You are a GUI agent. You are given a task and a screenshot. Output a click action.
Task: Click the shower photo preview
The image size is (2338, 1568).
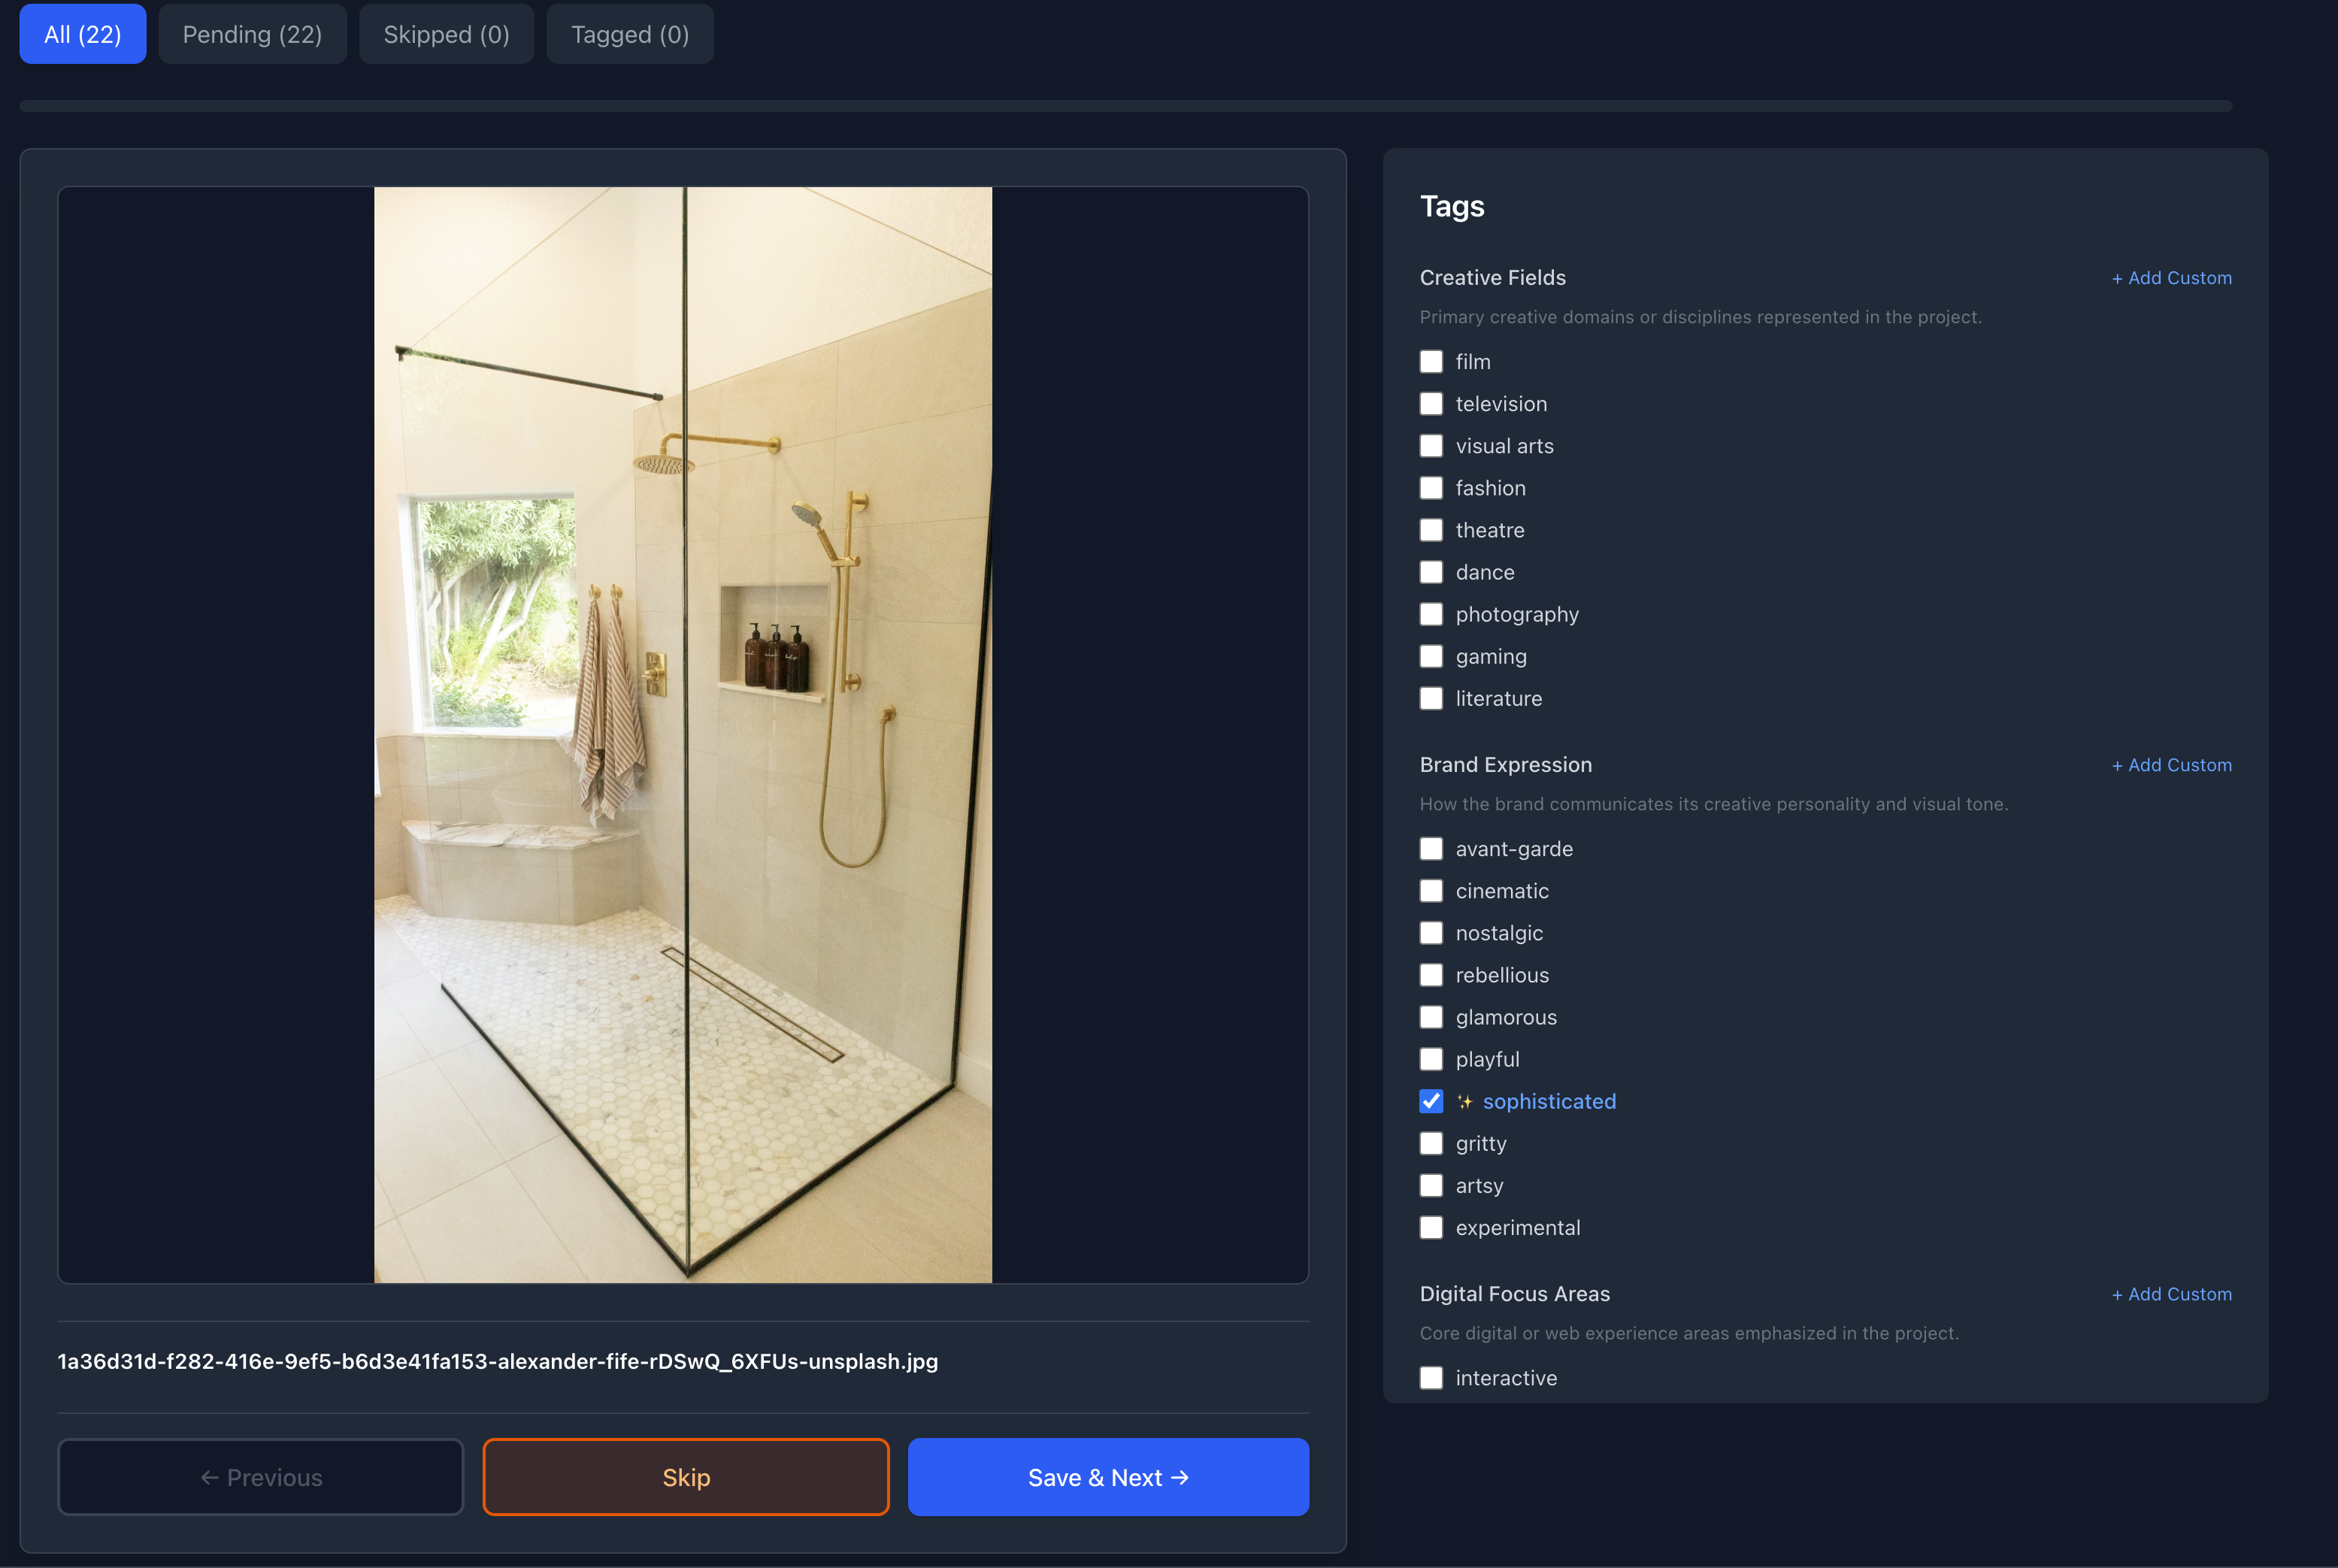click(683, 735)
